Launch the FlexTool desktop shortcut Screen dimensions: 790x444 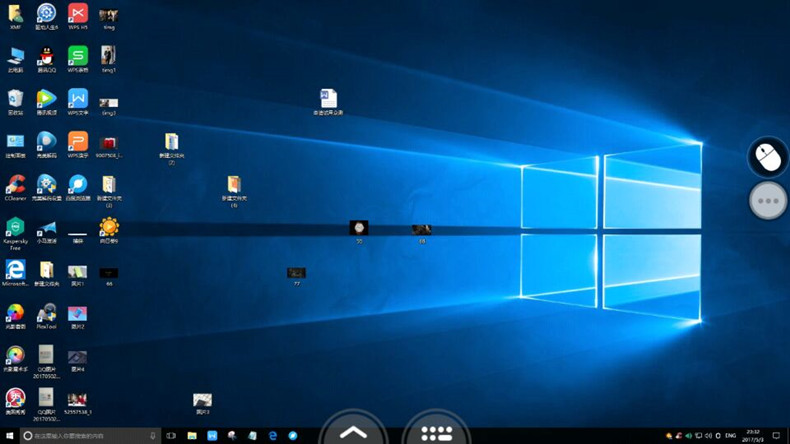[x=46, y=313]
